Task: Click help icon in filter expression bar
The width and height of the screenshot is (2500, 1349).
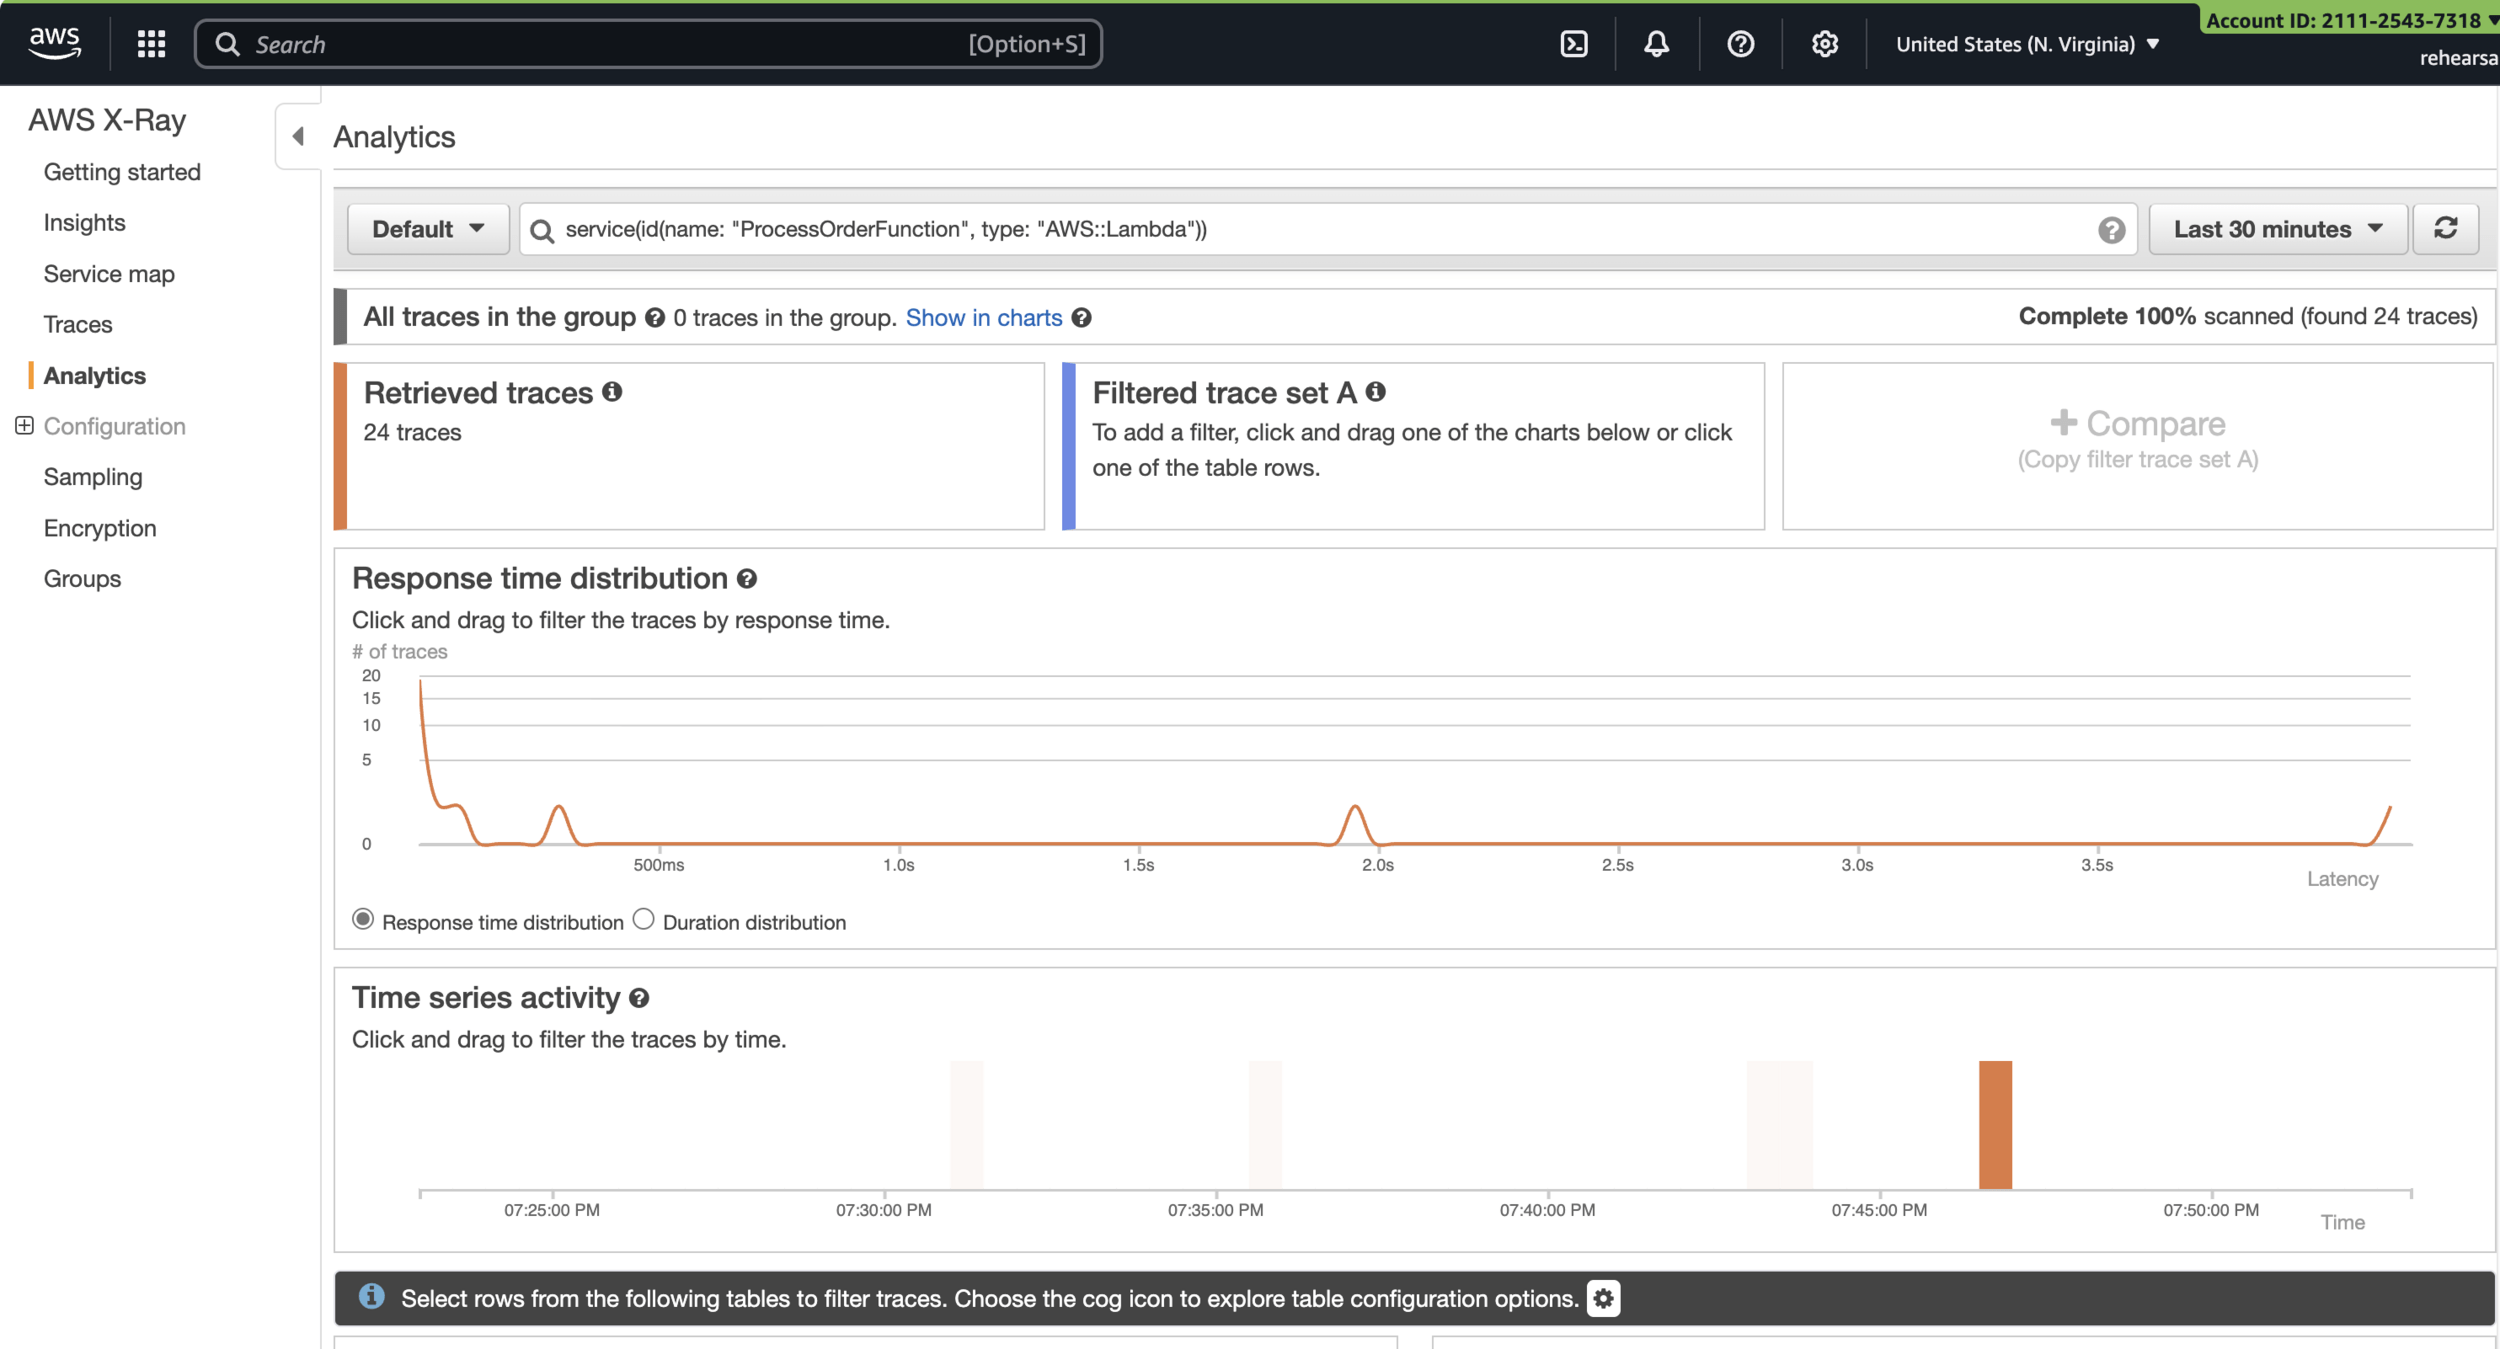Action: [2111, 230]
